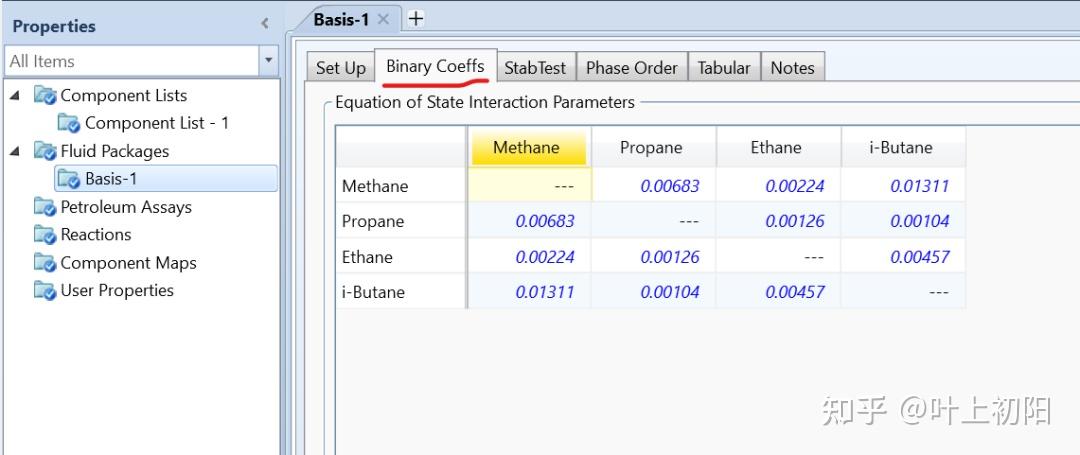Click the i-Butane column header
This screenshot has width=1080, height=455.
pos(900,147)
